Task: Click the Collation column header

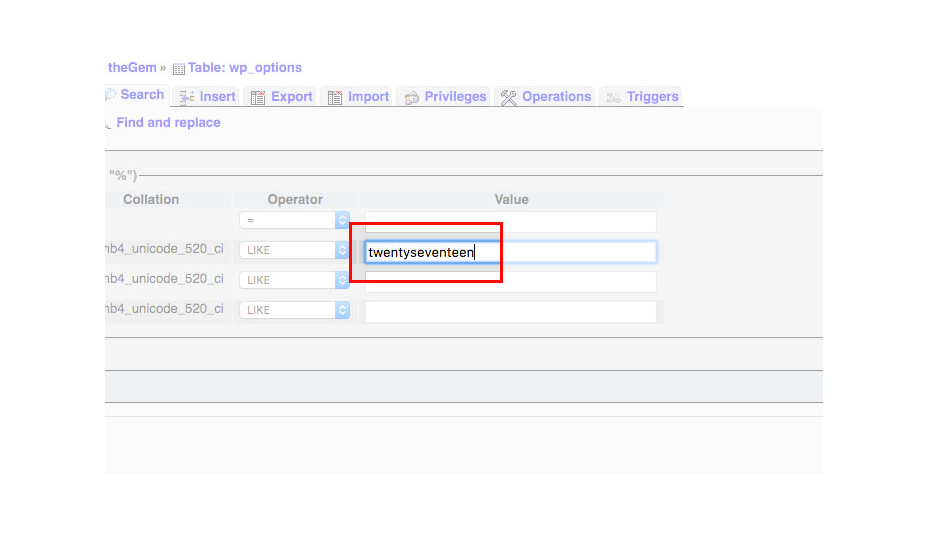Action: point(151,199)
